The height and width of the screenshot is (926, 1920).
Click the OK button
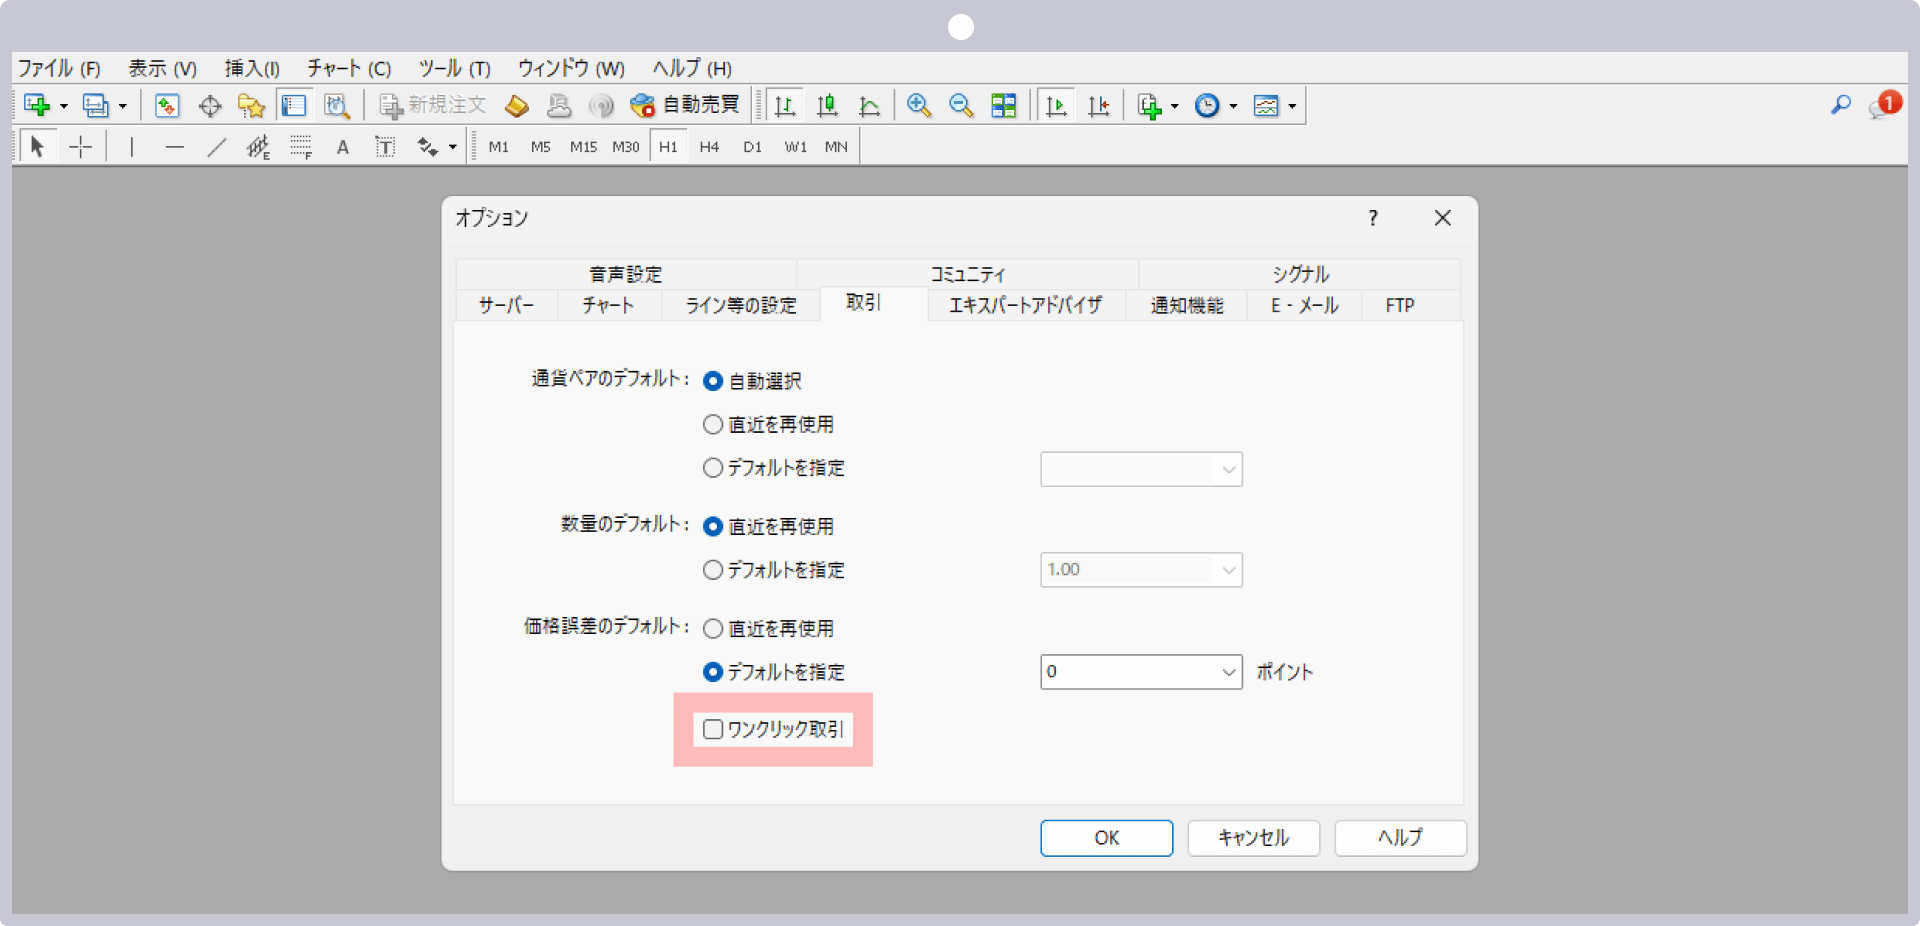[1106, 838]
